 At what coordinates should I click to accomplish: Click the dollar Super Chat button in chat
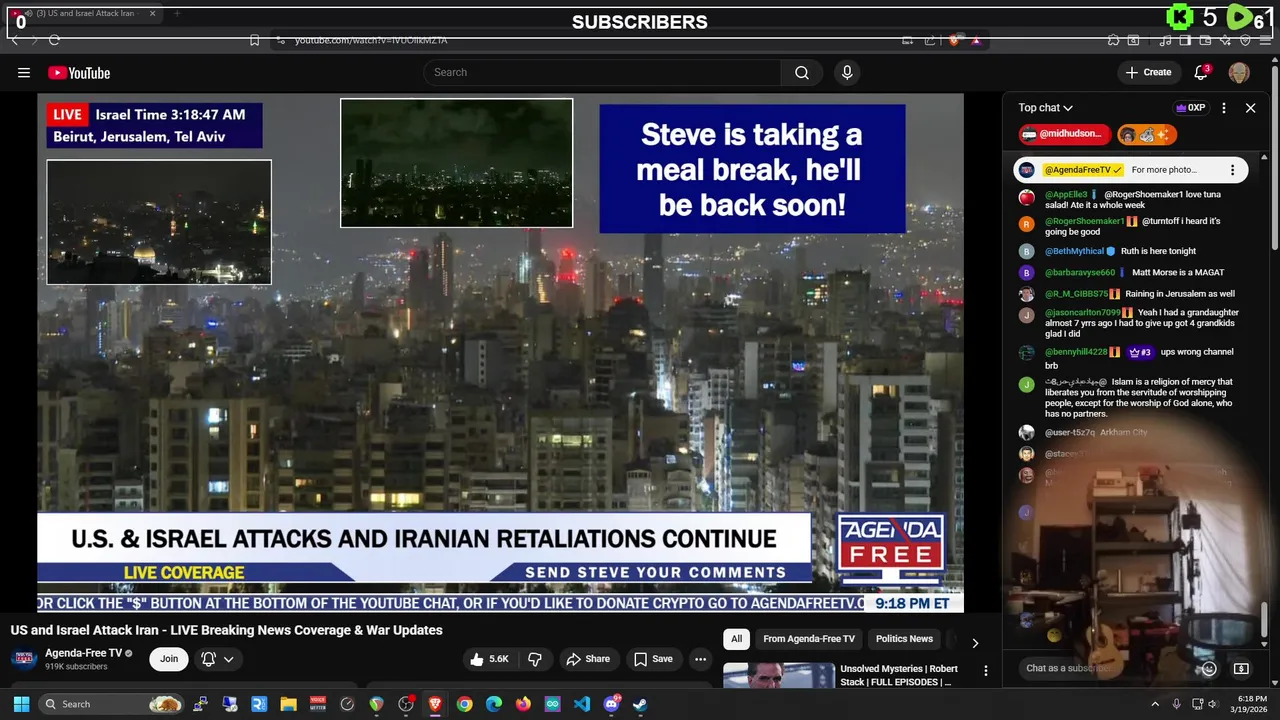1241,668
